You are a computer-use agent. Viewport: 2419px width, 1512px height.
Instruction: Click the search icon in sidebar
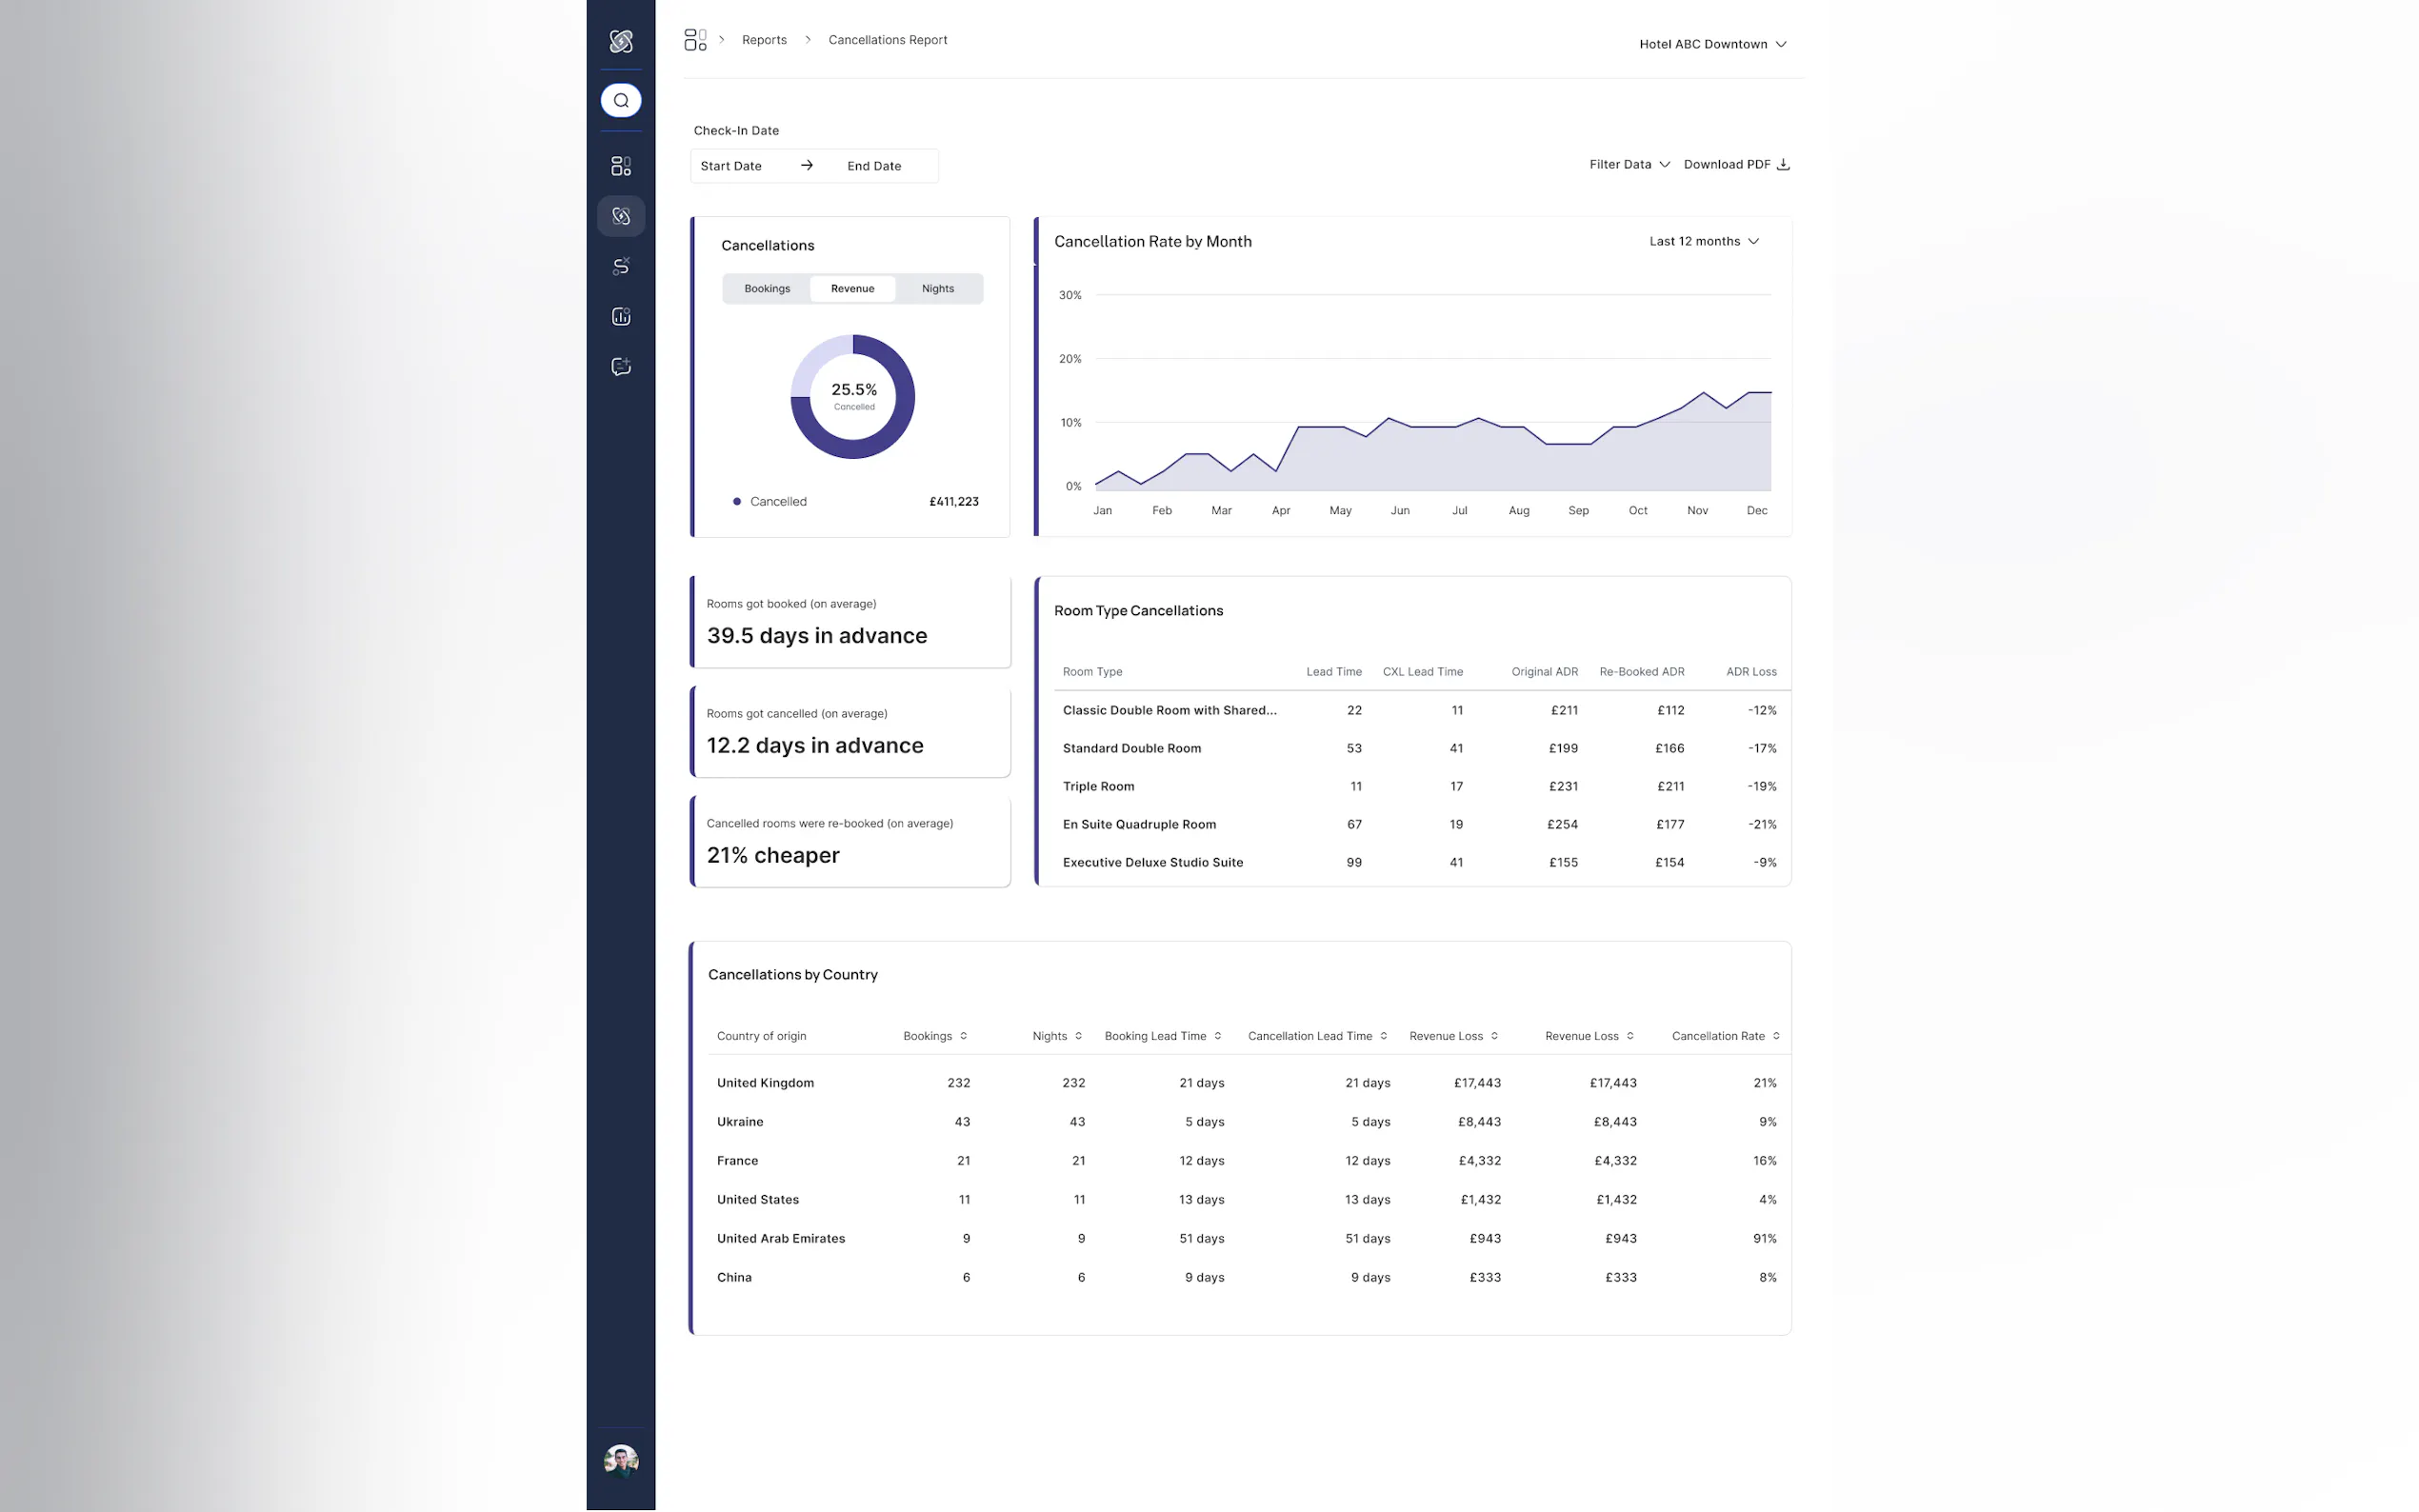click(620, 100)
